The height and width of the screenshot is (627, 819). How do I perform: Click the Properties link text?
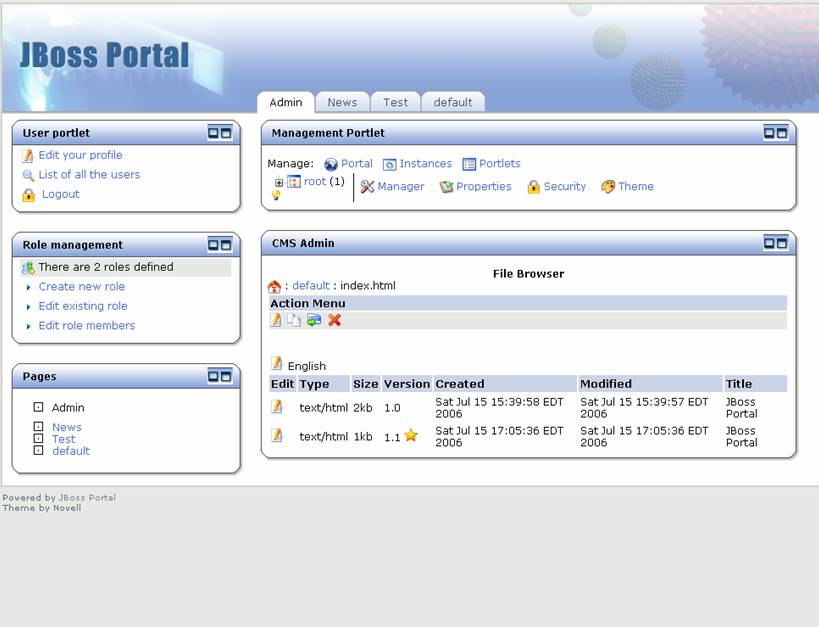point(484,186)
